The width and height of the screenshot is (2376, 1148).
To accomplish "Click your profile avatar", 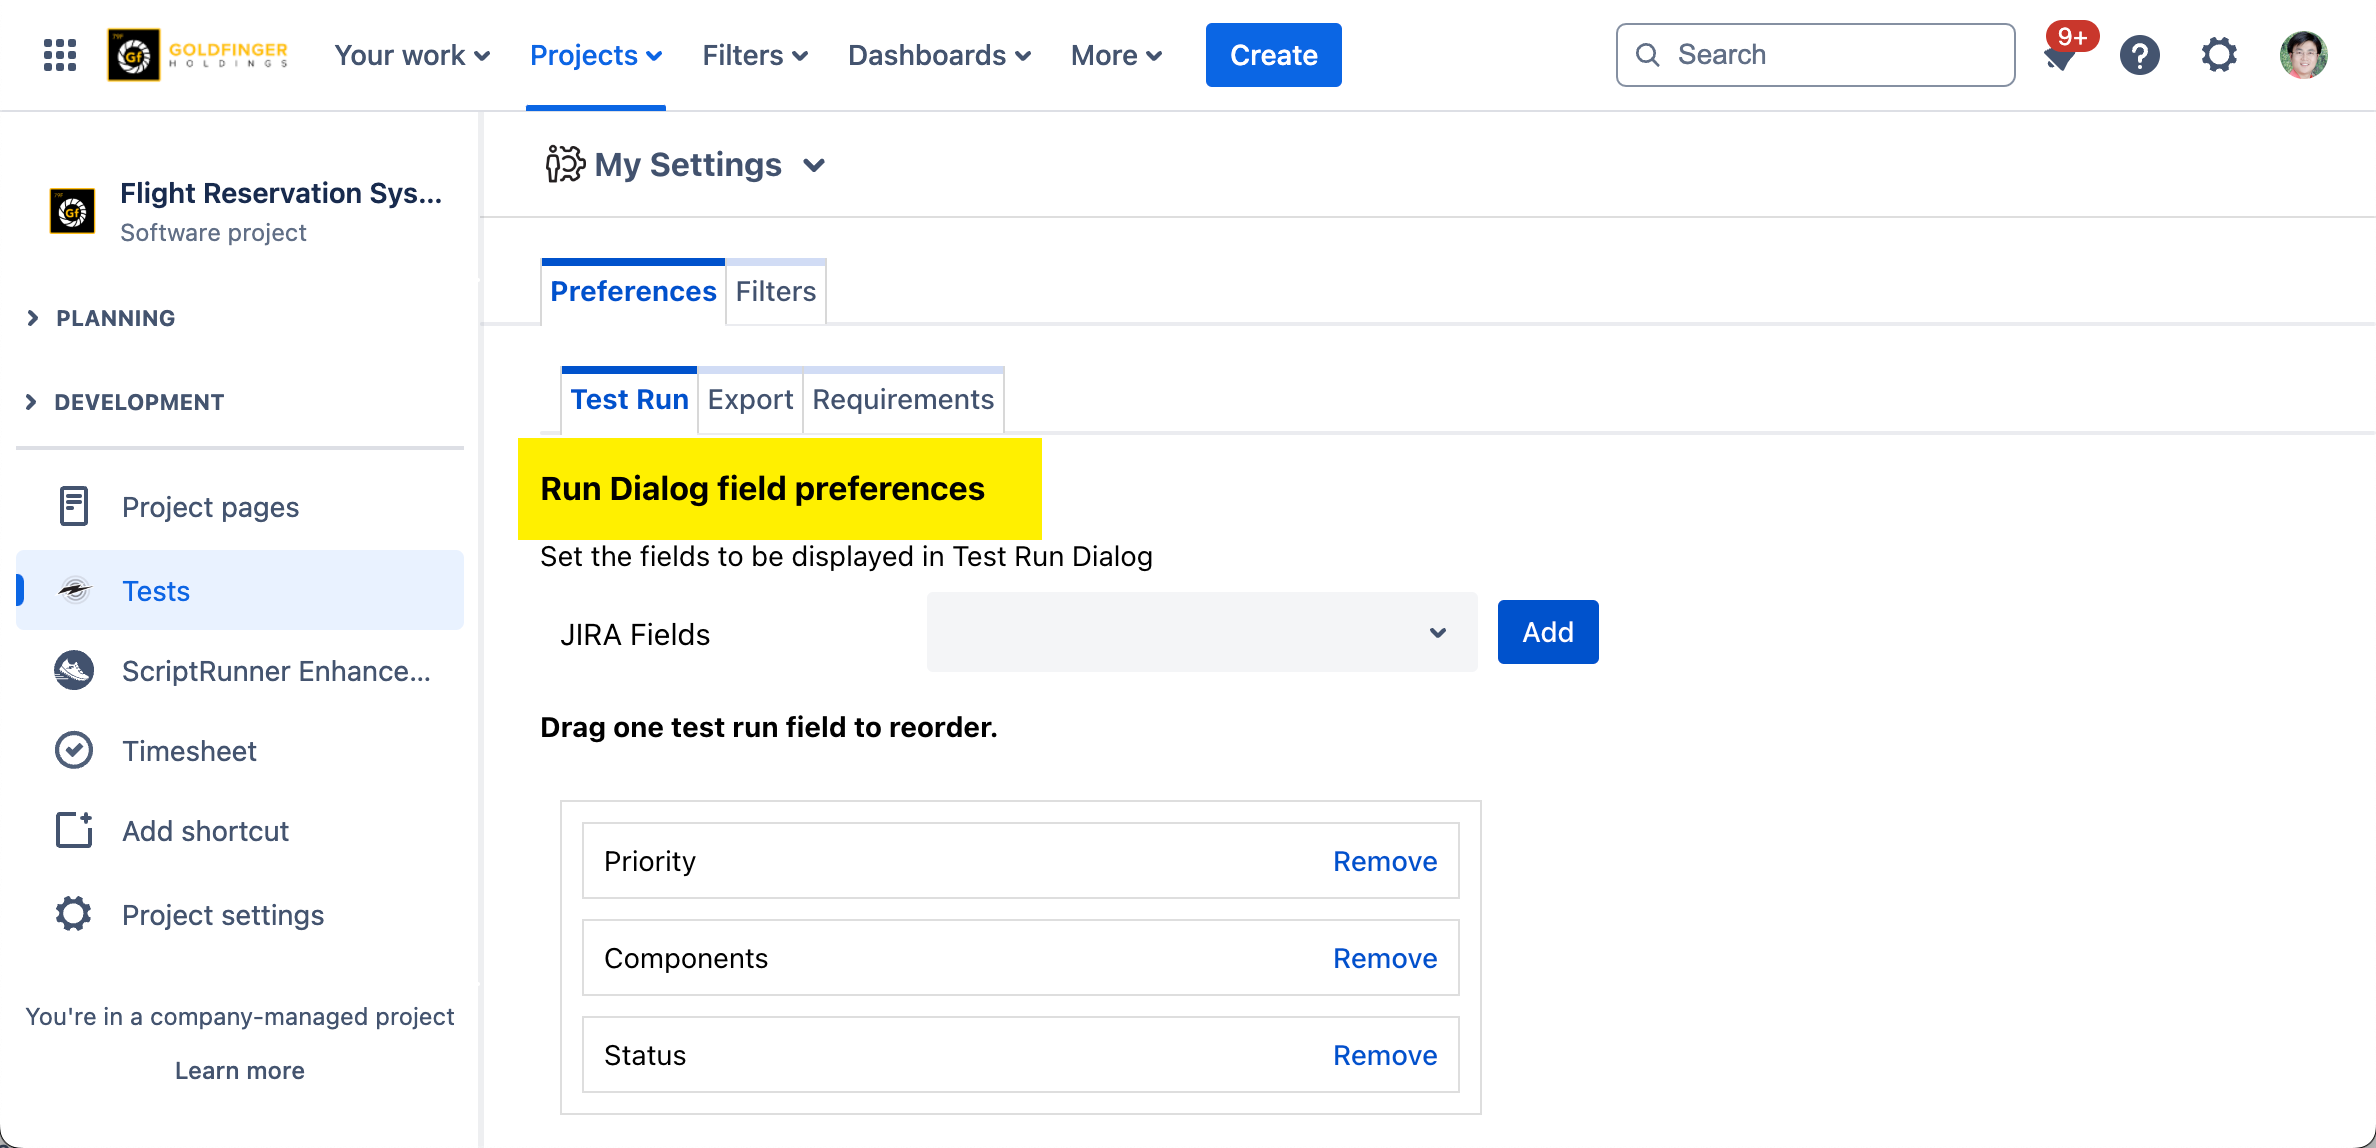I will pyautogui.click(x=2303, y=55).
